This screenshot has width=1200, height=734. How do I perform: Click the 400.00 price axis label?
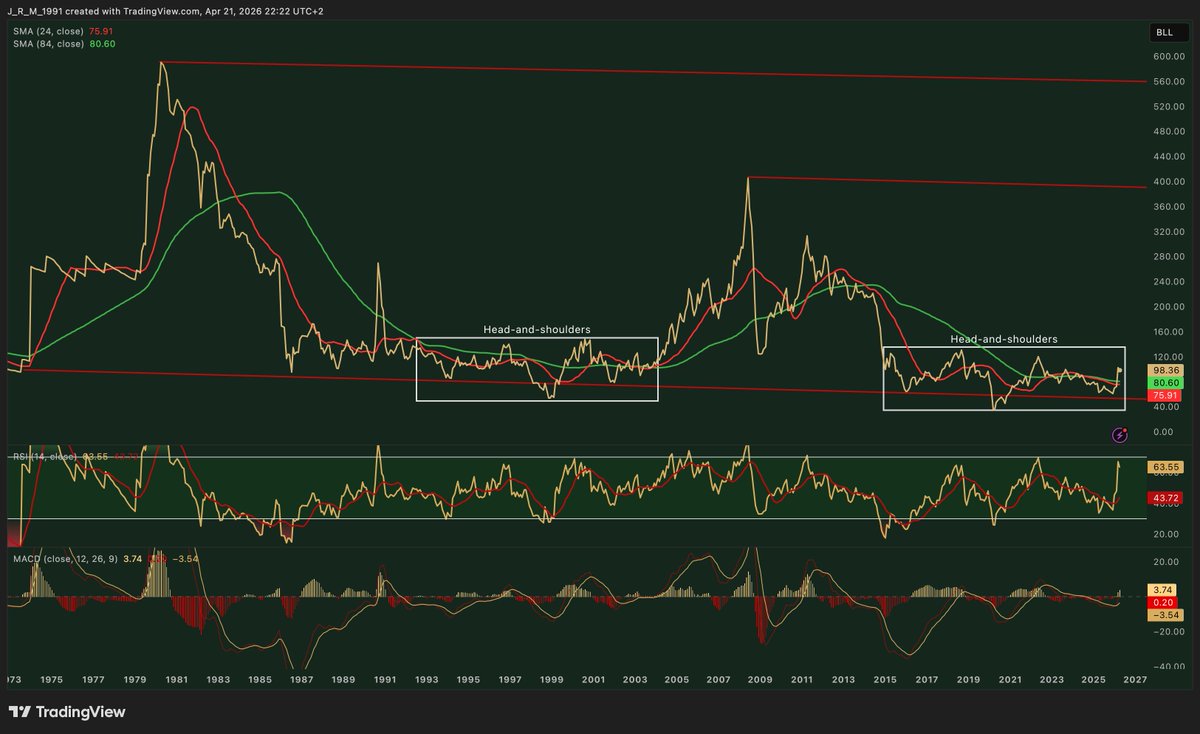(1169, 182)
